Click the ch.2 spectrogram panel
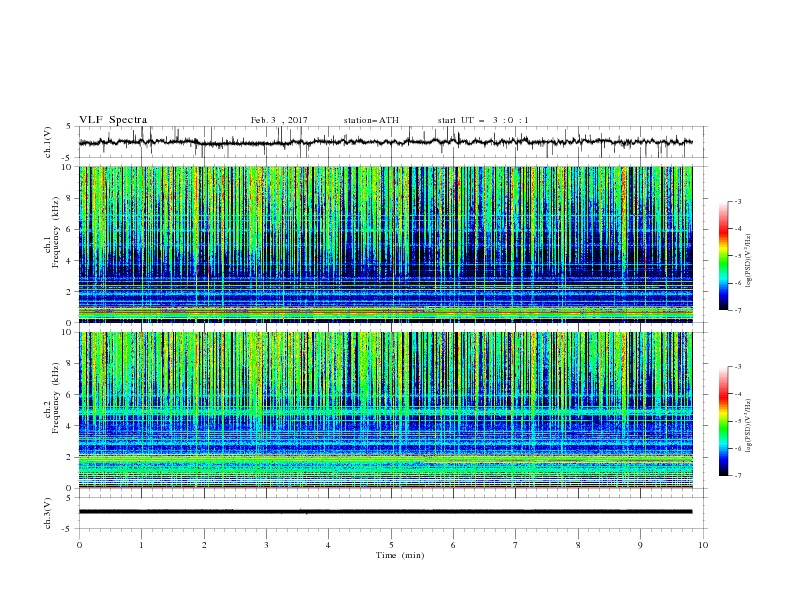The image size is (792, 612). tap(386, 410)
